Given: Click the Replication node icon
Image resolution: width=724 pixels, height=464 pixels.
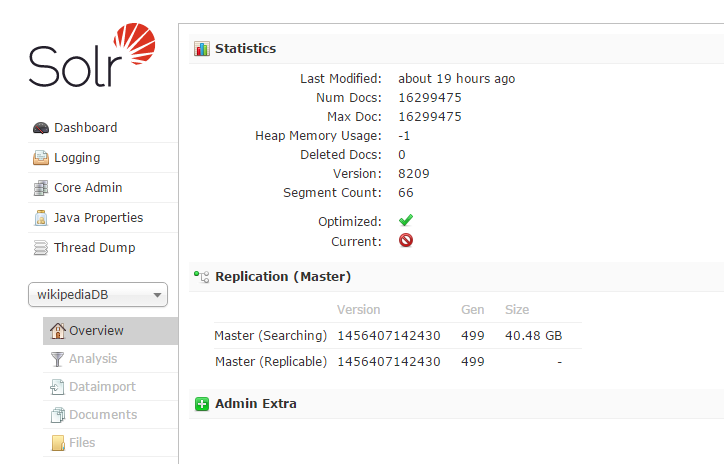Looking at the screenshot, I should [x=202, y=277].
